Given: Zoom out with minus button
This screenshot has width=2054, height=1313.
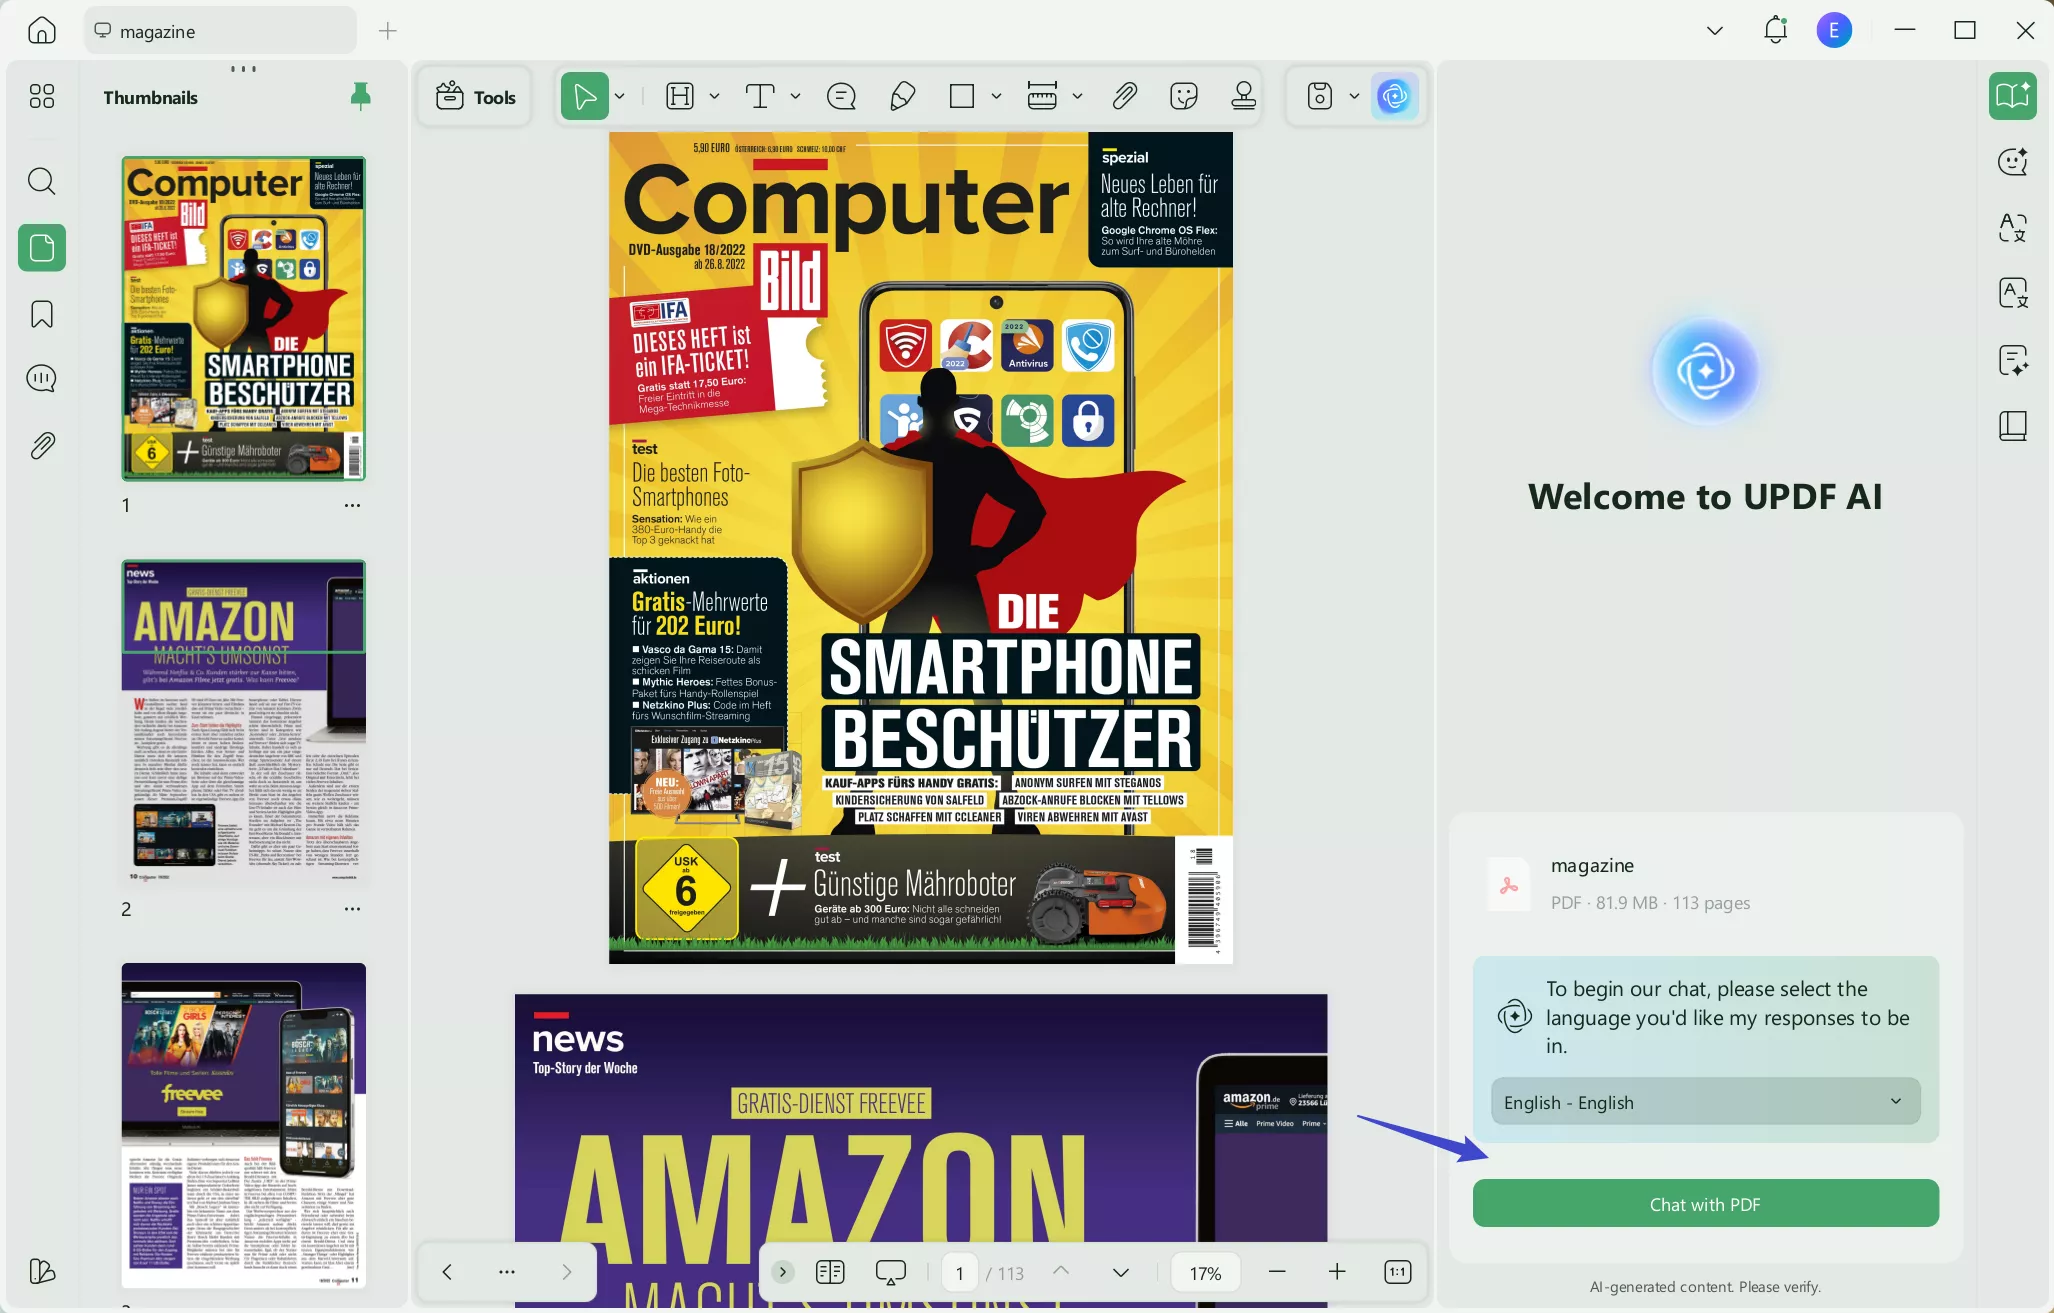Looking at the screenshot, I should pyautogui.click(x=1277, y=1272).
